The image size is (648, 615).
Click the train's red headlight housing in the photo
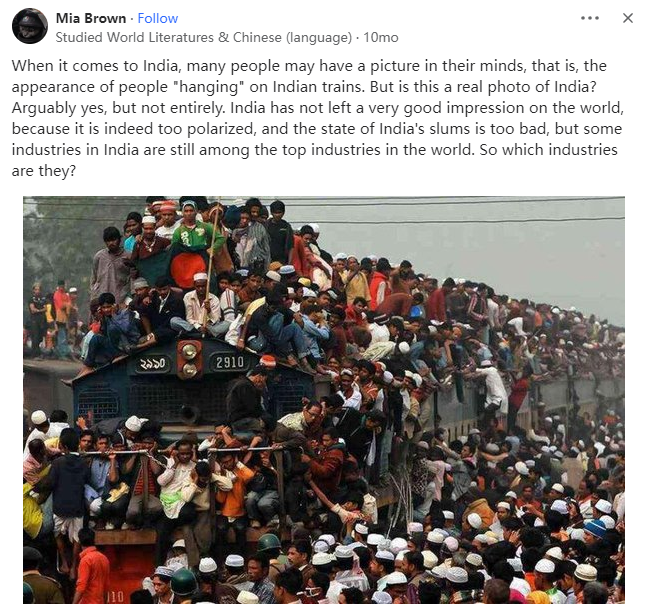coord(189,359)
